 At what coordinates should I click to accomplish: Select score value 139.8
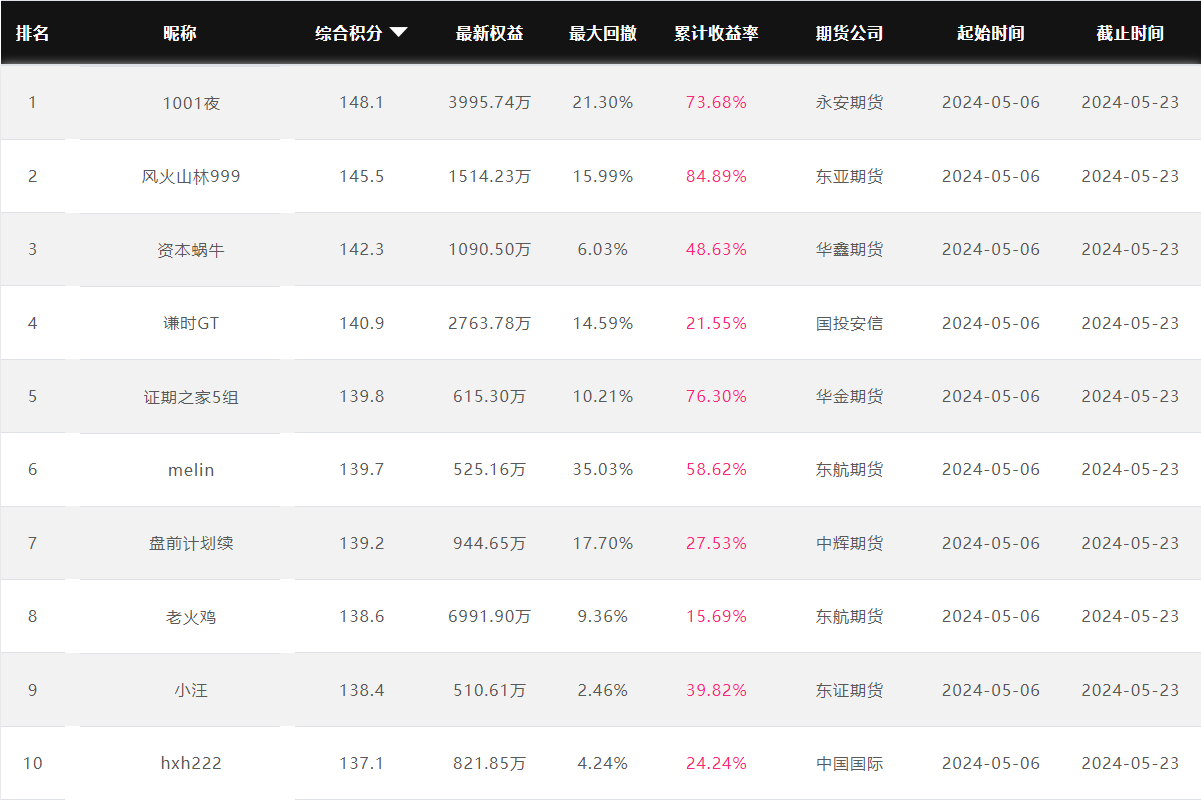(x=361, y=396)
